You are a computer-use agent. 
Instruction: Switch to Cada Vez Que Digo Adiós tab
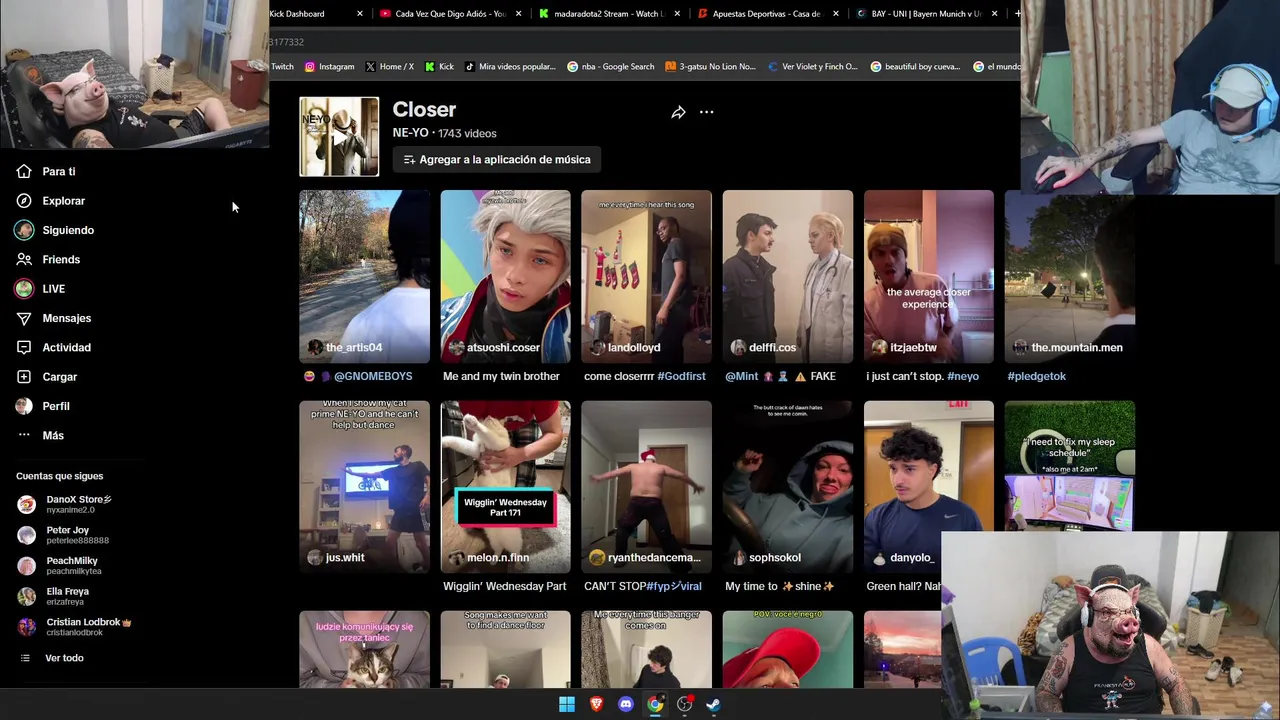click(450, 14)
